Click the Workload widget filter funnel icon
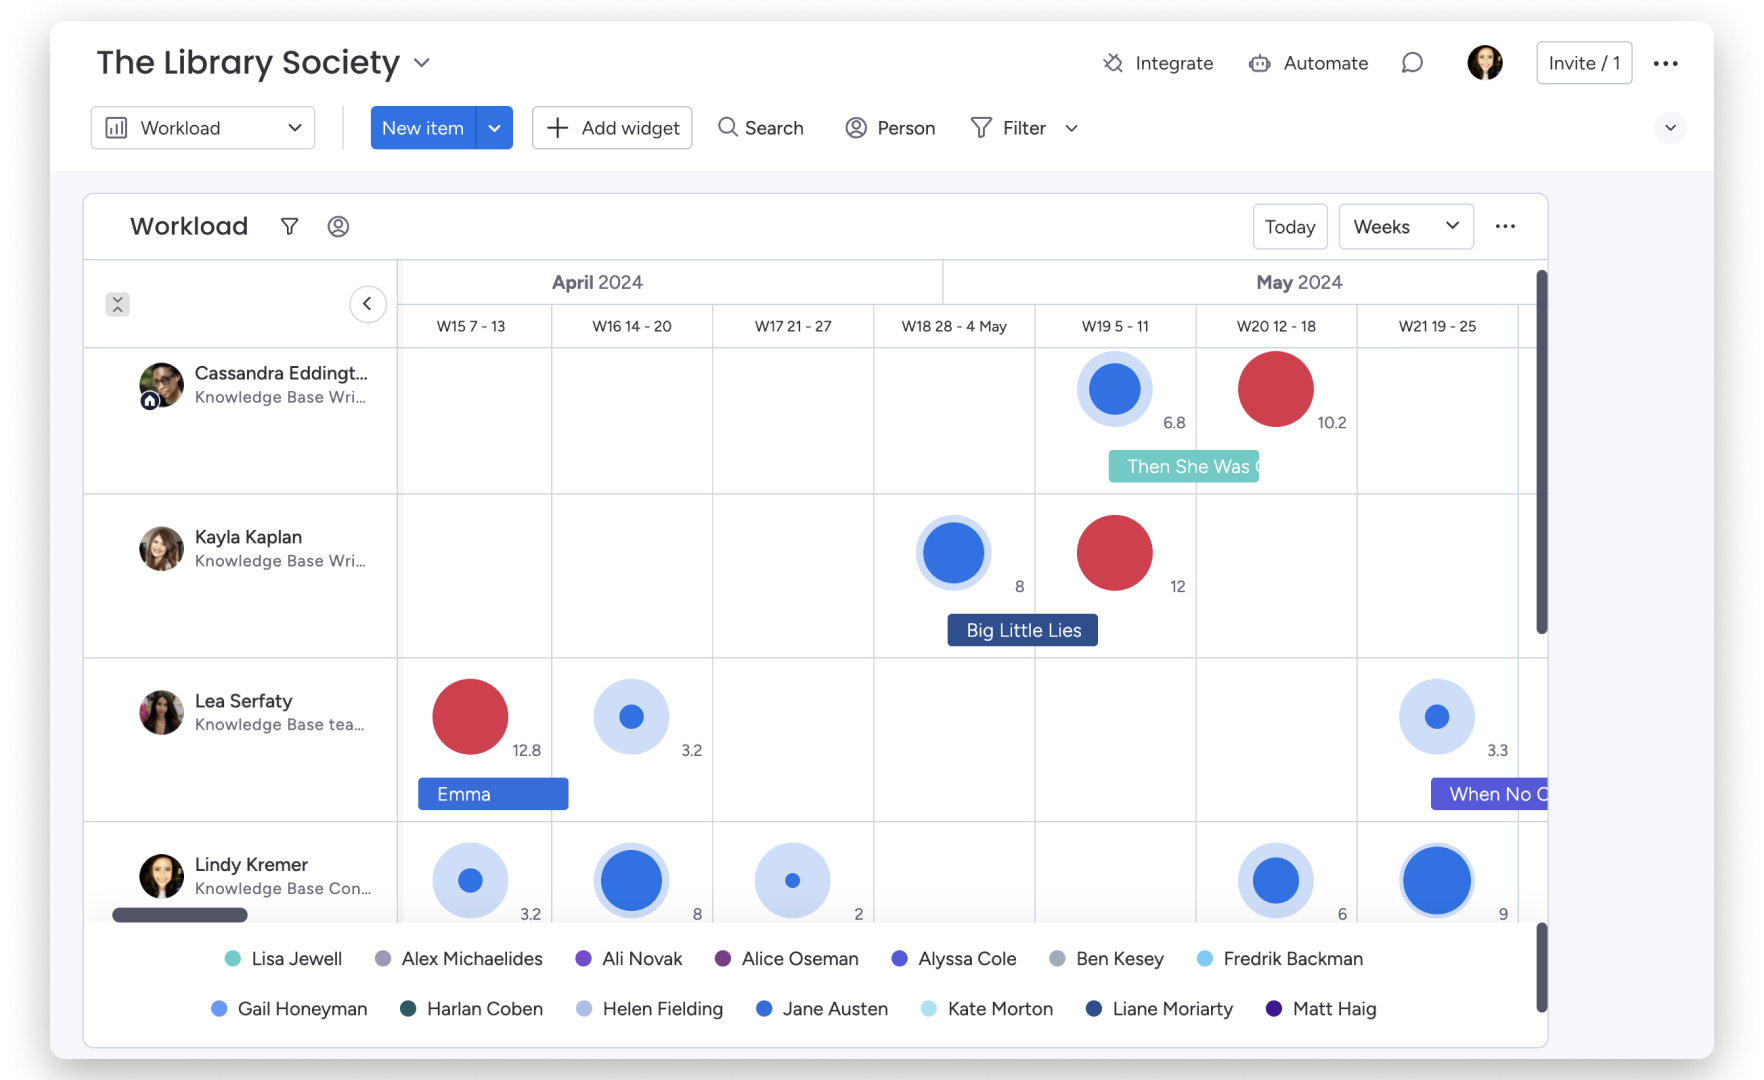The image size is (1764, 1080). (x=289, y=226)
